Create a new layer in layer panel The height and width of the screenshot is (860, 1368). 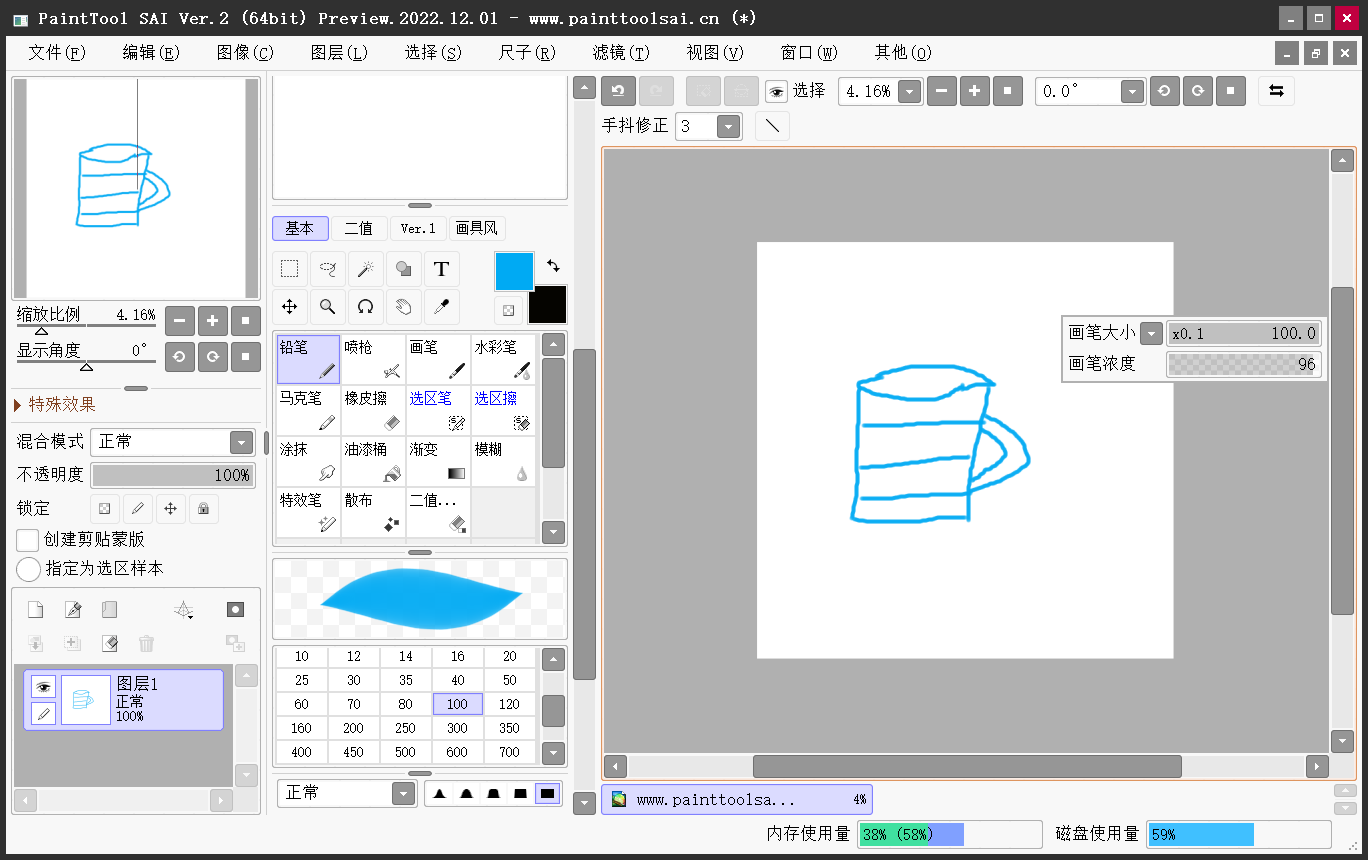[x=35, y=609]
